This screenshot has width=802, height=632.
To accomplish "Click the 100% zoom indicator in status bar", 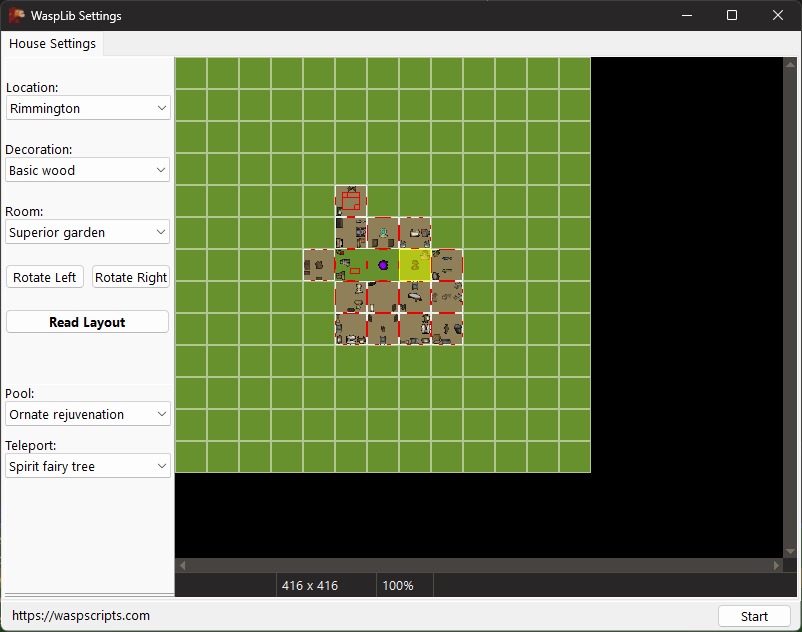I will (x=398, y=585).
